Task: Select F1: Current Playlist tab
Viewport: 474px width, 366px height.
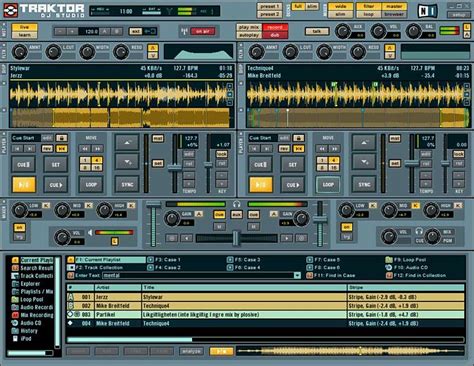Action: 106,260
